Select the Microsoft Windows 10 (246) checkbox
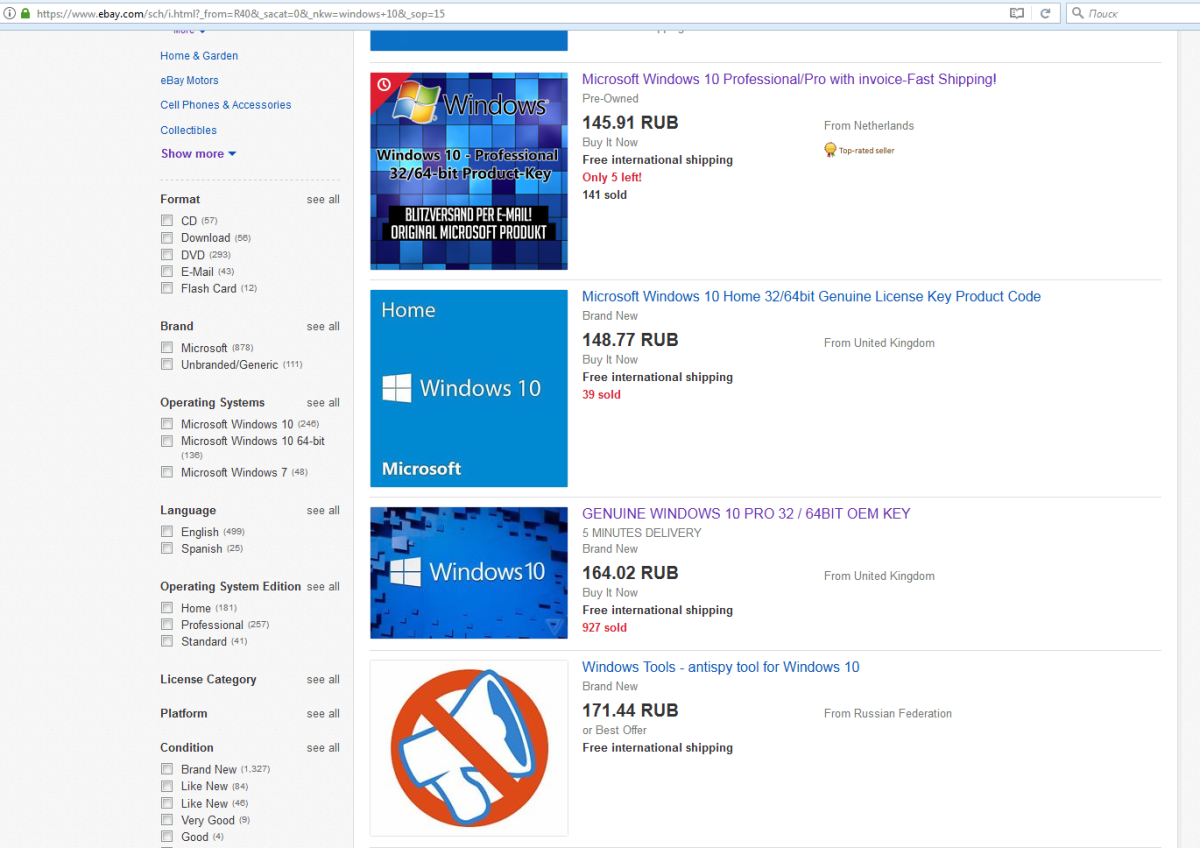This screenshot has height=848, width=1200. pos(167,423)
